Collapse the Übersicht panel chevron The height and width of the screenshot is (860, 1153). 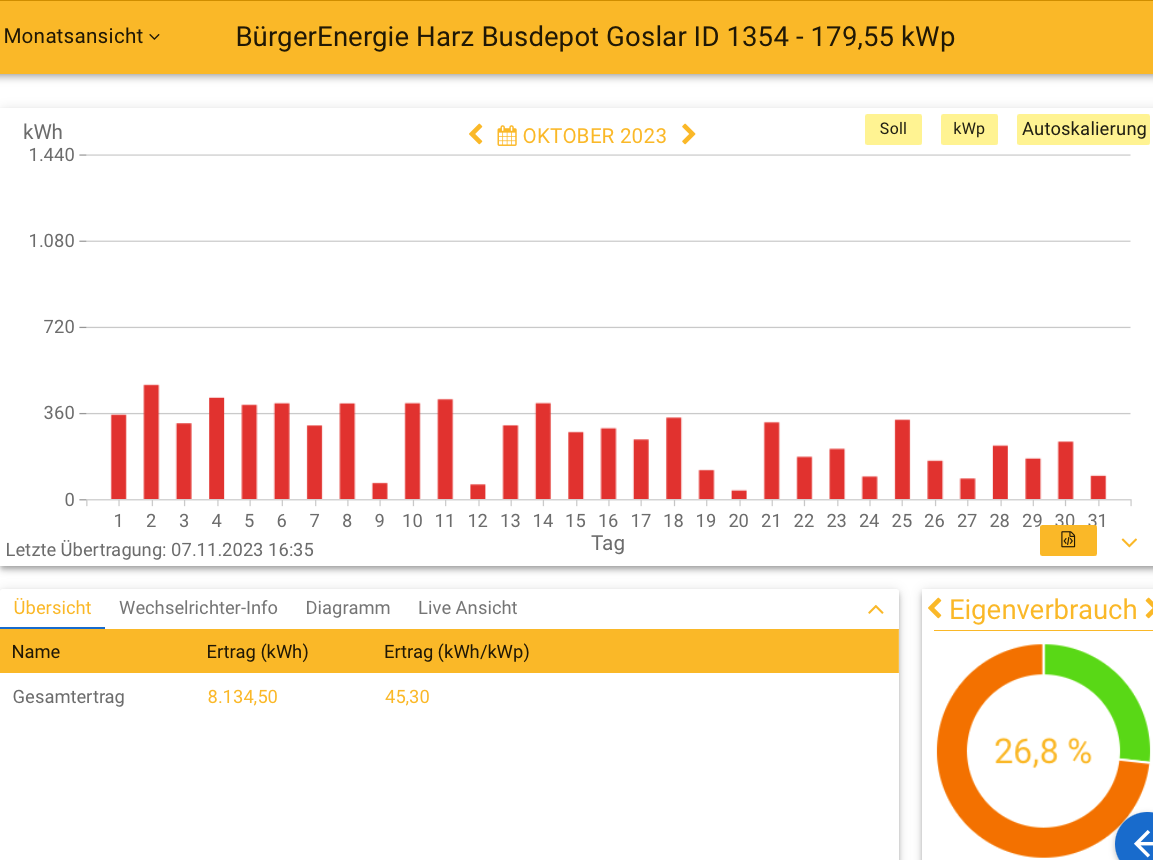pyautogui.click(x=875, y=609)
